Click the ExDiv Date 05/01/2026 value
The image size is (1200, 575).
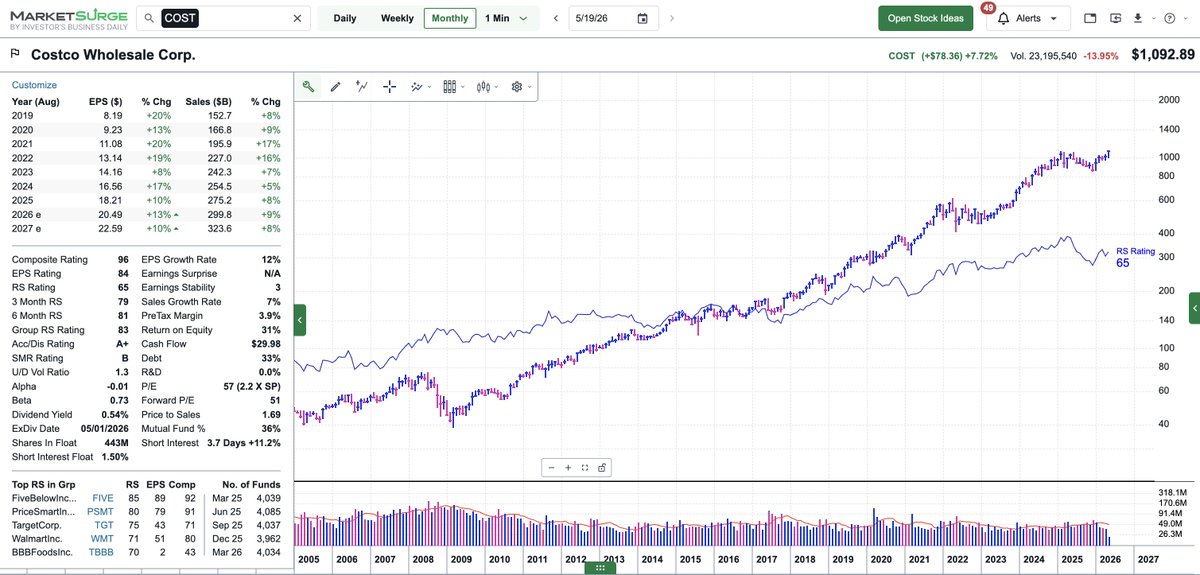click(x=106, y=428)
